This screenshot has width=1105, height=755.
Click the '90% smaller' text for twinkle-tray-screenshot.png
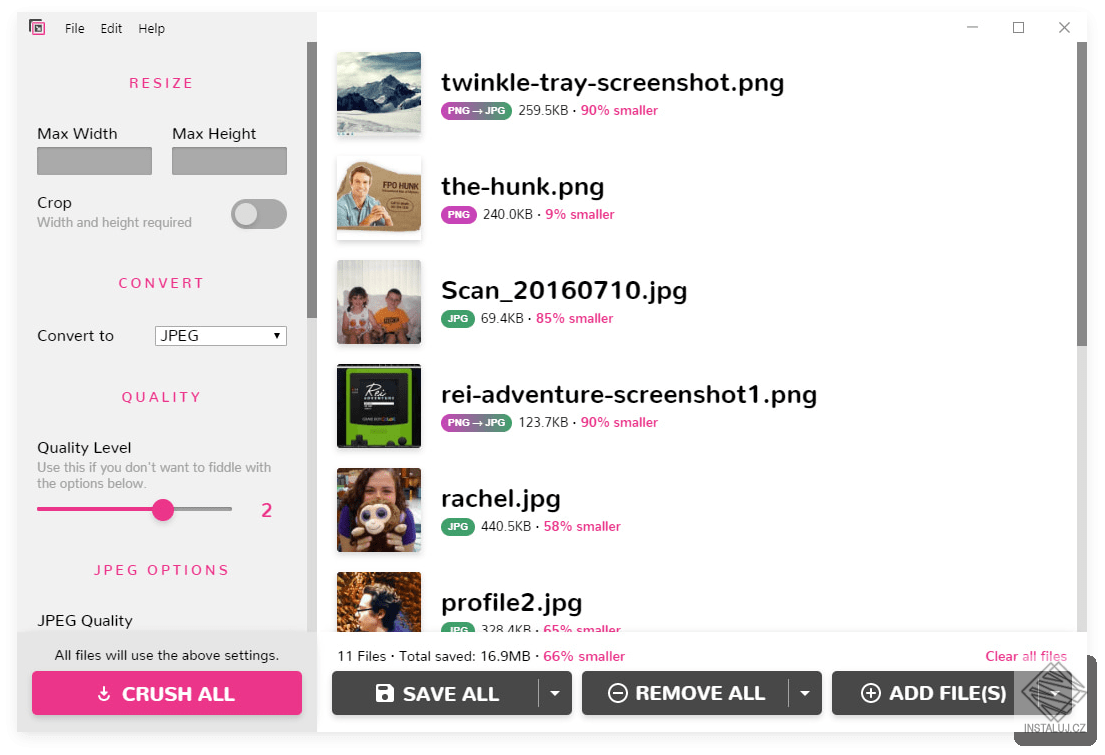(619, 111)
